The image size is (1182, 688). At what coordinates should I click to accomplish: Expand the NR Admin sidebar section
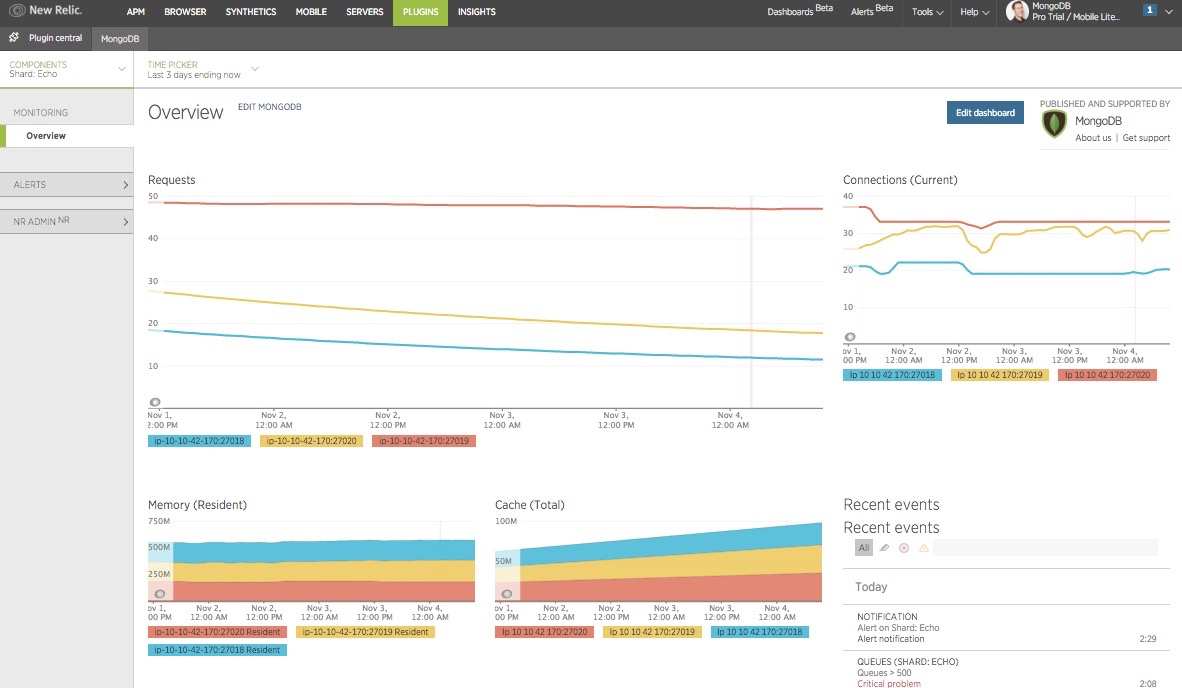67,222
